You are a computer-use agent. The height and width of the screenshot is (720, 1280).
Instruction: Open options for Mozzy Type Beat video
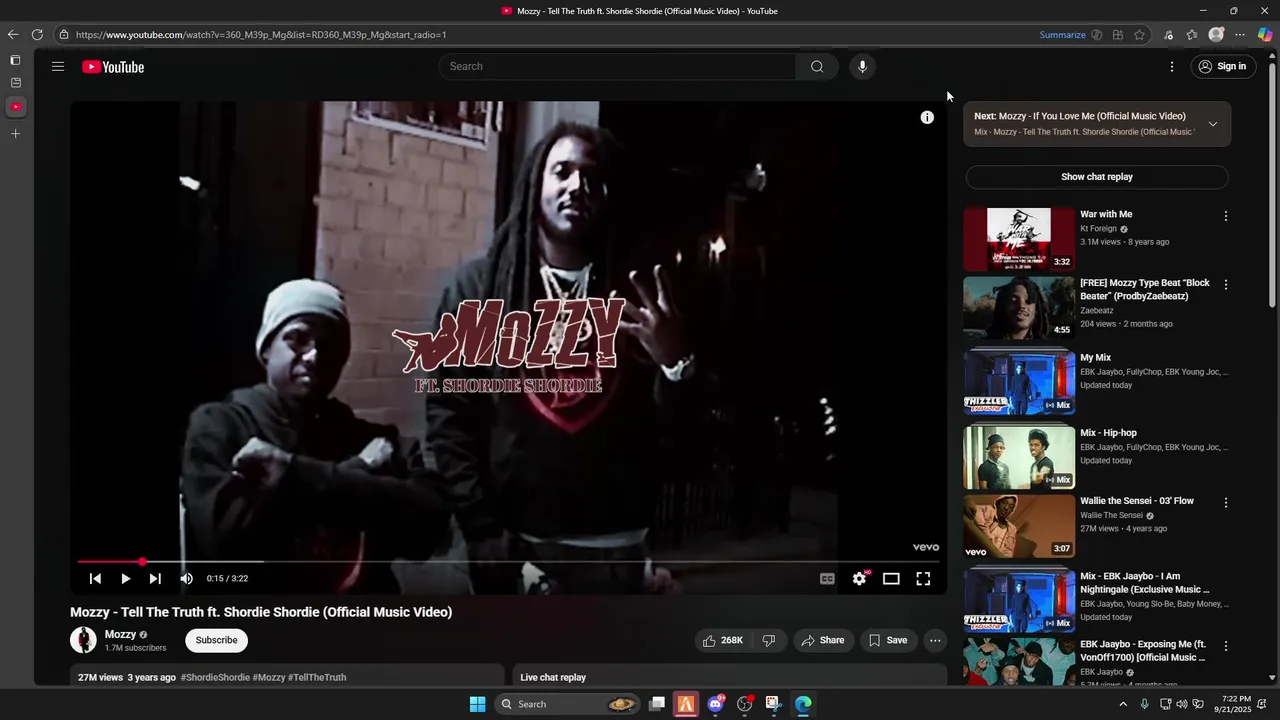click(x=1225, y=284)
